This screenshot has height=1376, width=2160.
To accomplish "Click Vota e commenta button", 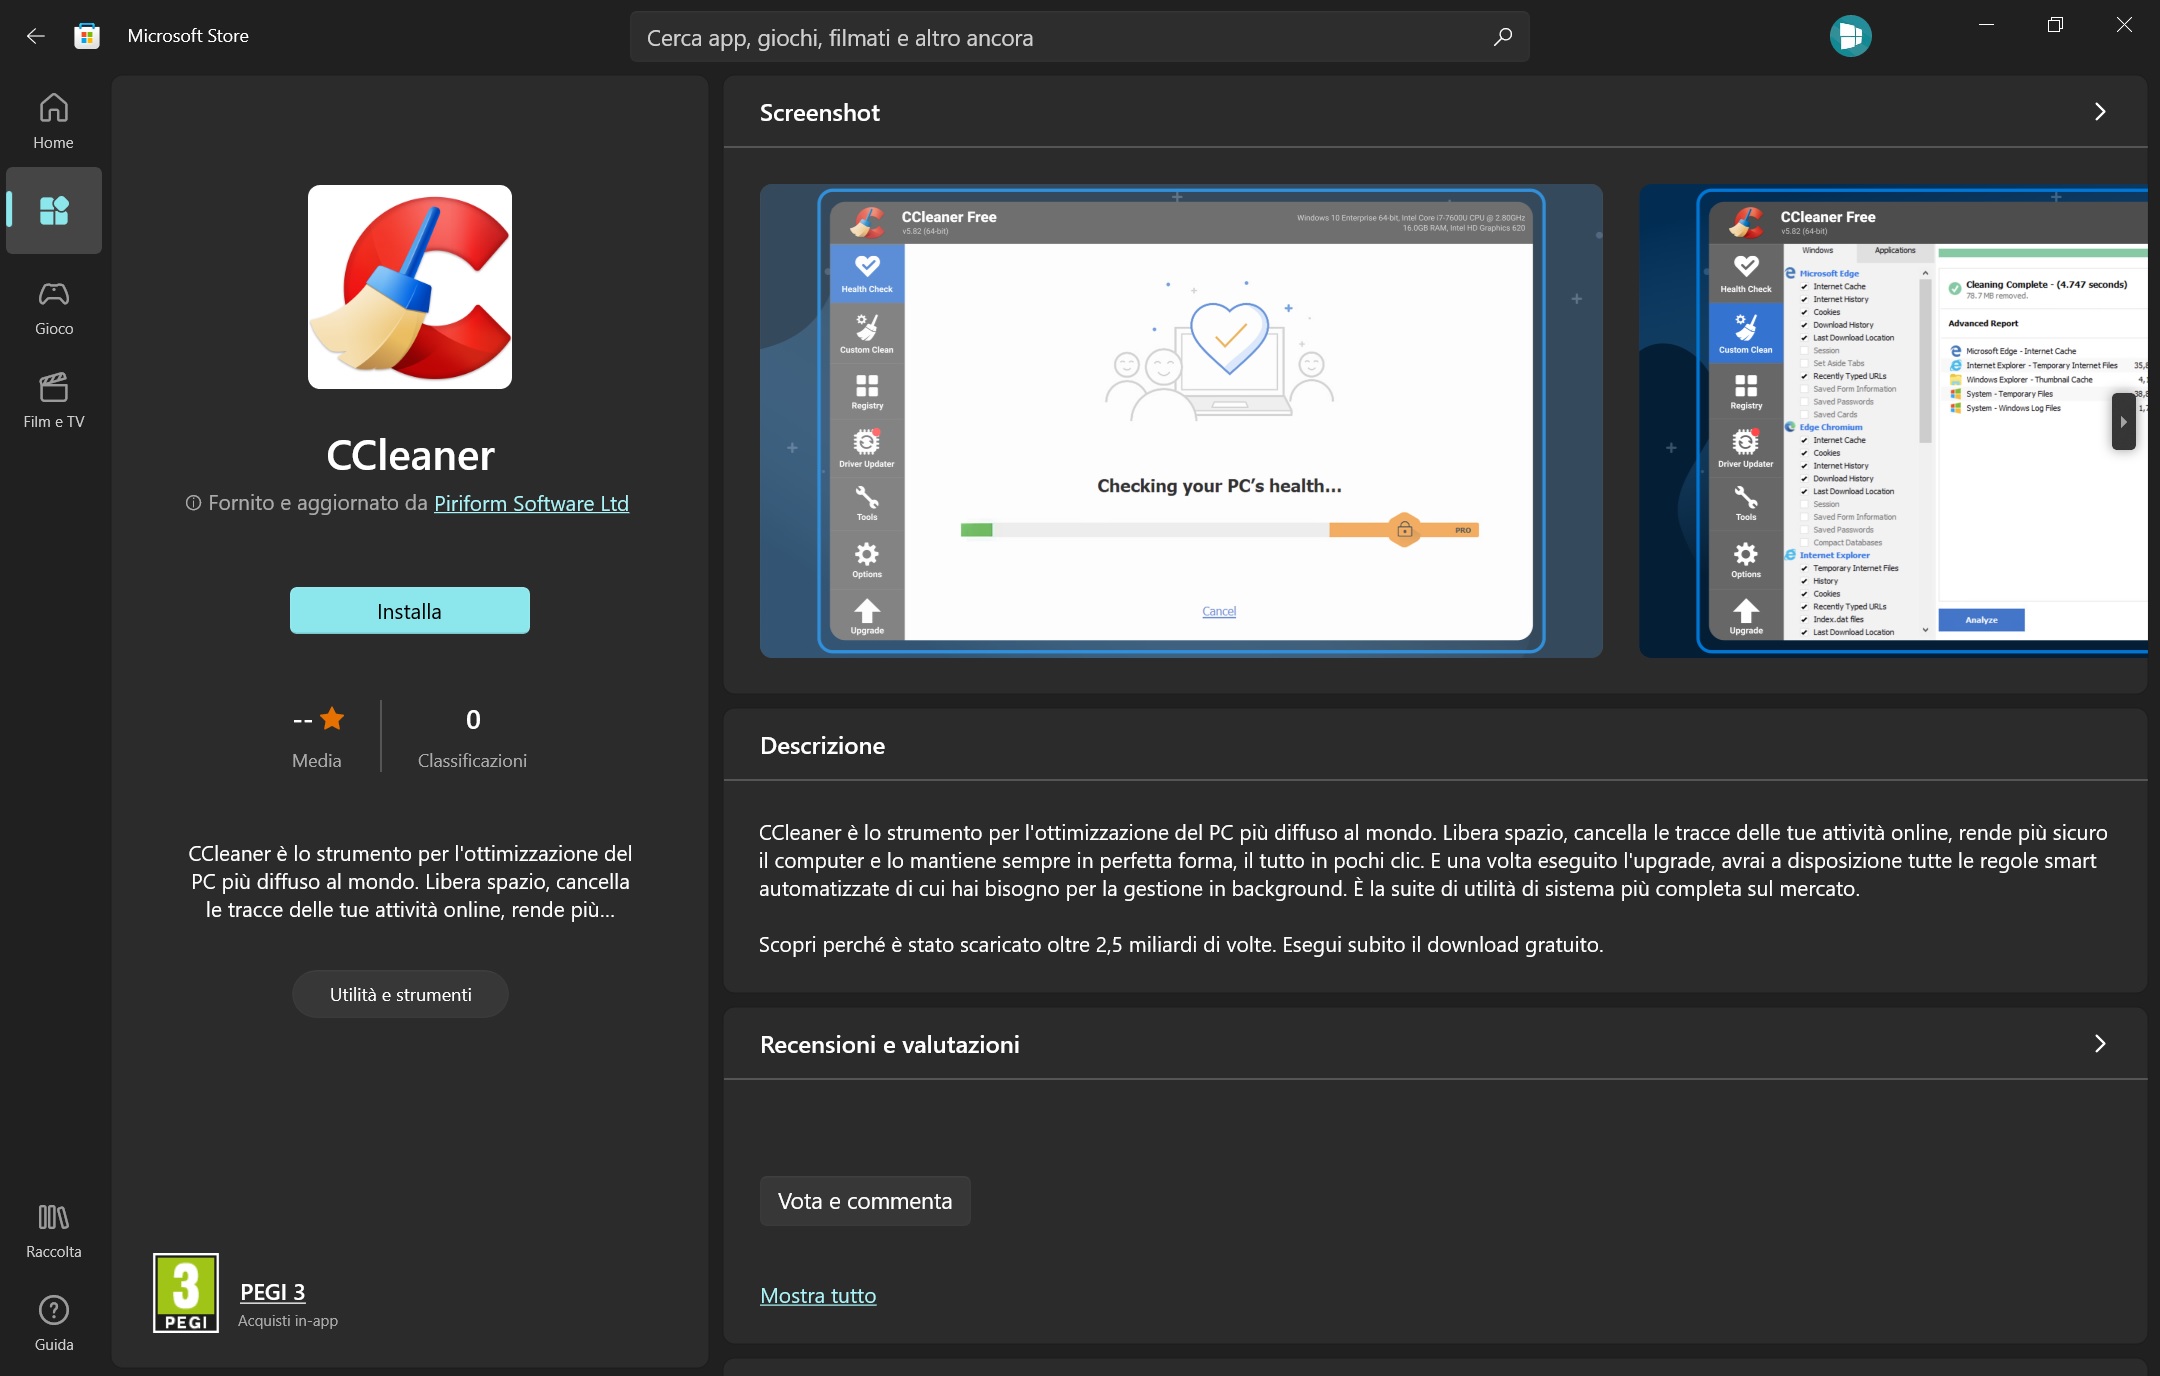I will coord(865,1201).
